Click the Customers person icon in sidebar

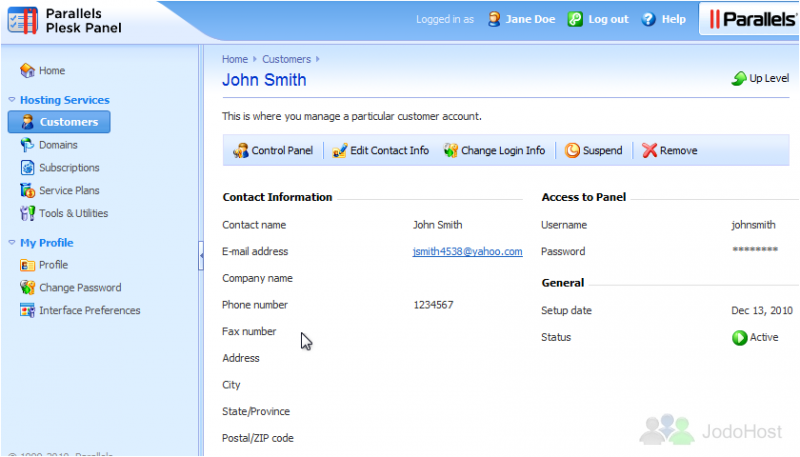[27, 122]
